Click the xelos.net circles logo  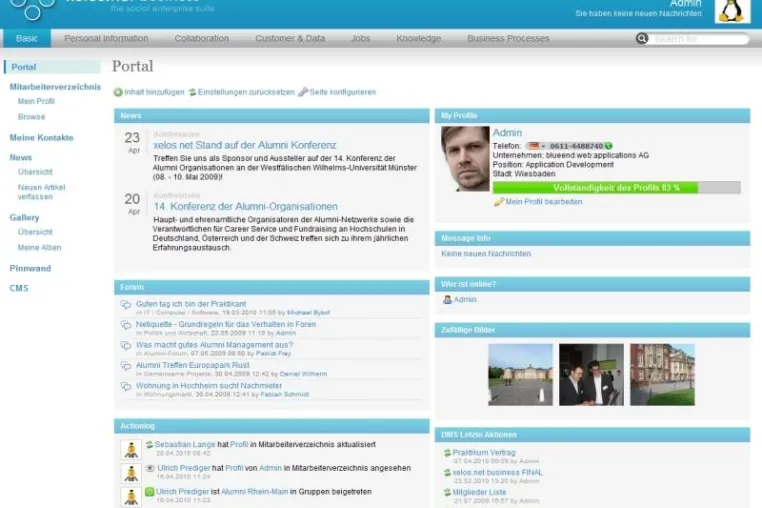point(33,9)
